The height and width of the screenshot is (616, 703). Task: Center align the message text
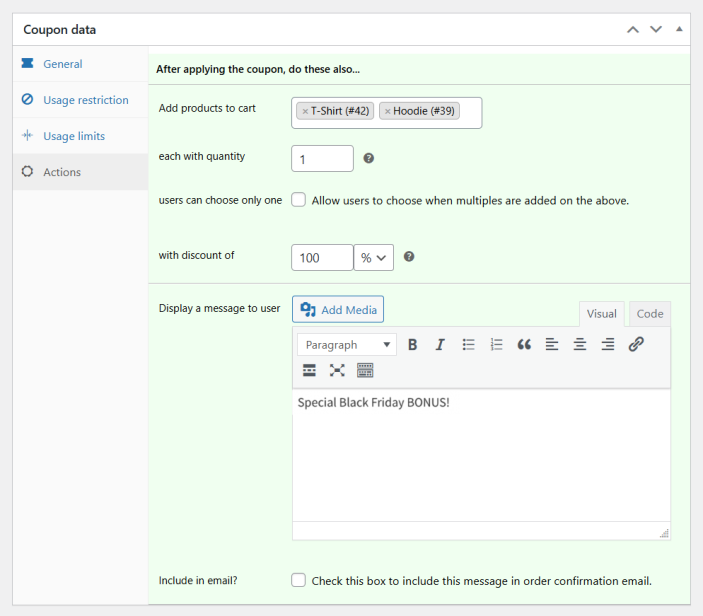[x=580, y=345]
